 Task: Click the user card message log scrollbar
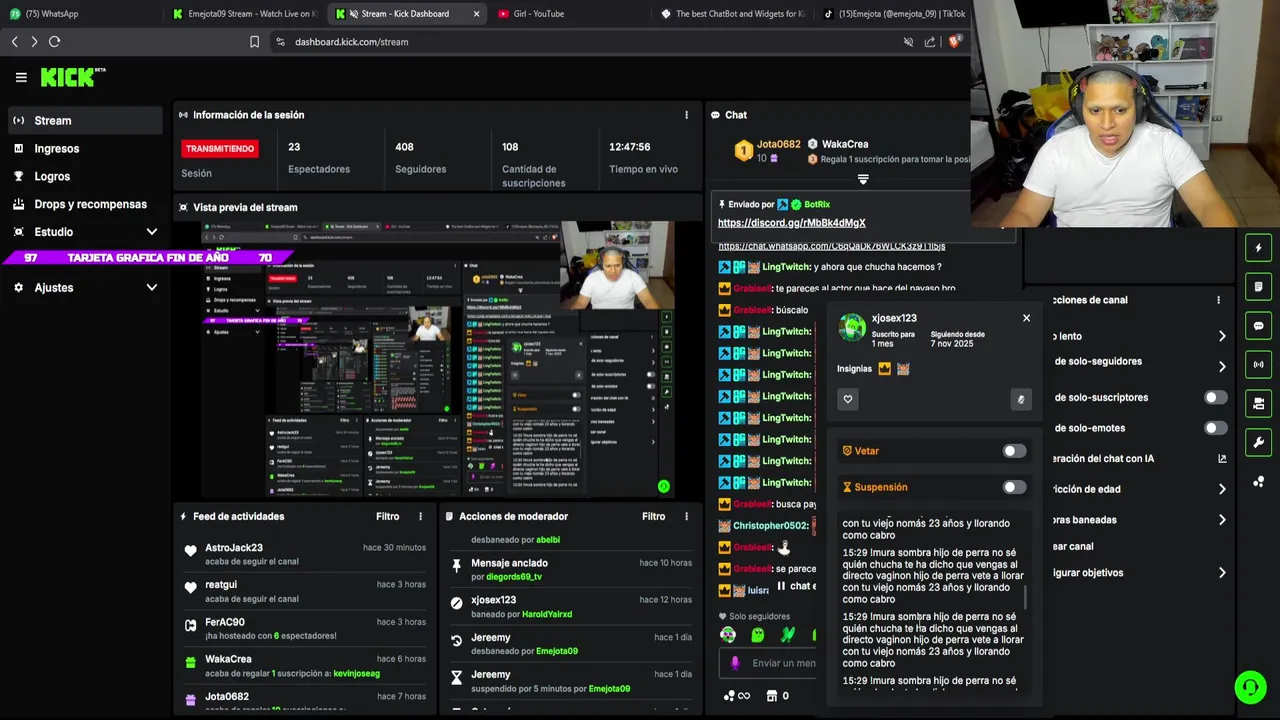point(1025,598)
